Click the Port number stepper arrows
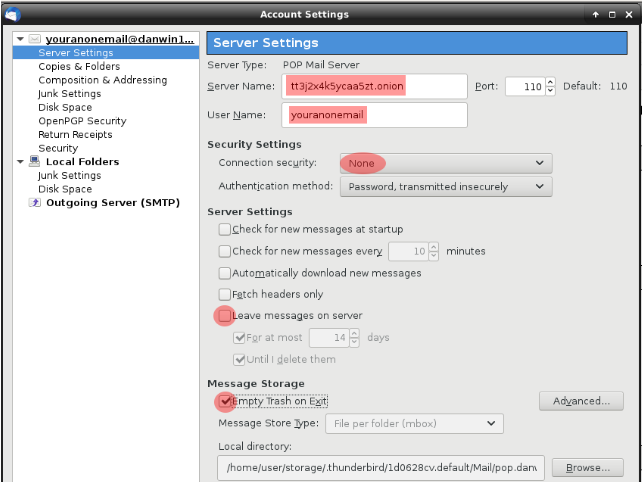 coord(550,87)
